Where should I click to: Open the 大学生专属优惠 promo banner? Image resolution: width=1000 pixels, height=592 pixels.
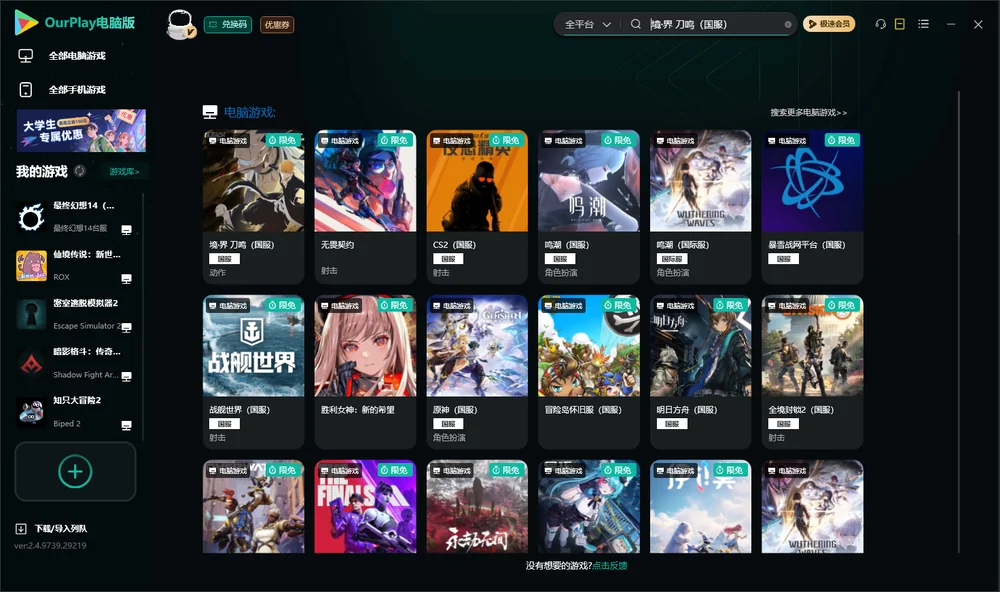(81, 130)
